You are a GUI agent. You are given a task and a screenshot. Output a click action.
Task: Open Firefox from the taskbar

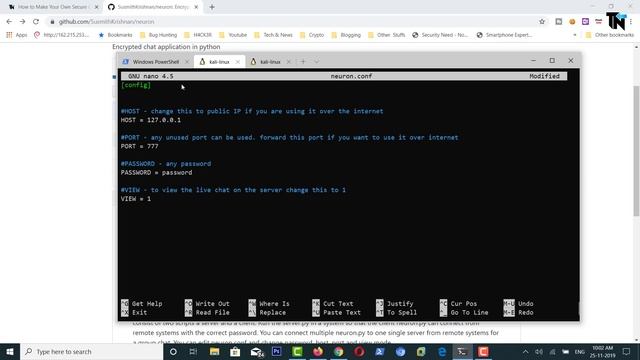click(x=318, y=351)
